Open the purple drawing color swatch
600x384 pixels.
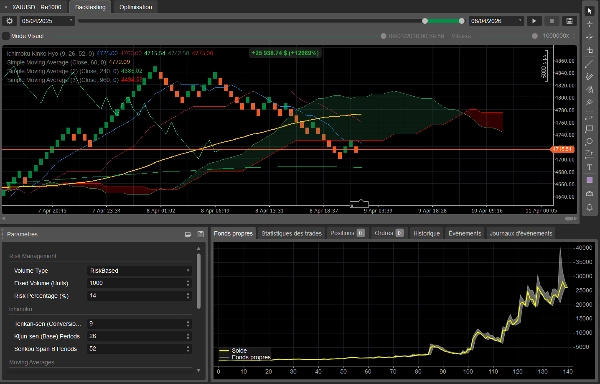tap(589, 180)
